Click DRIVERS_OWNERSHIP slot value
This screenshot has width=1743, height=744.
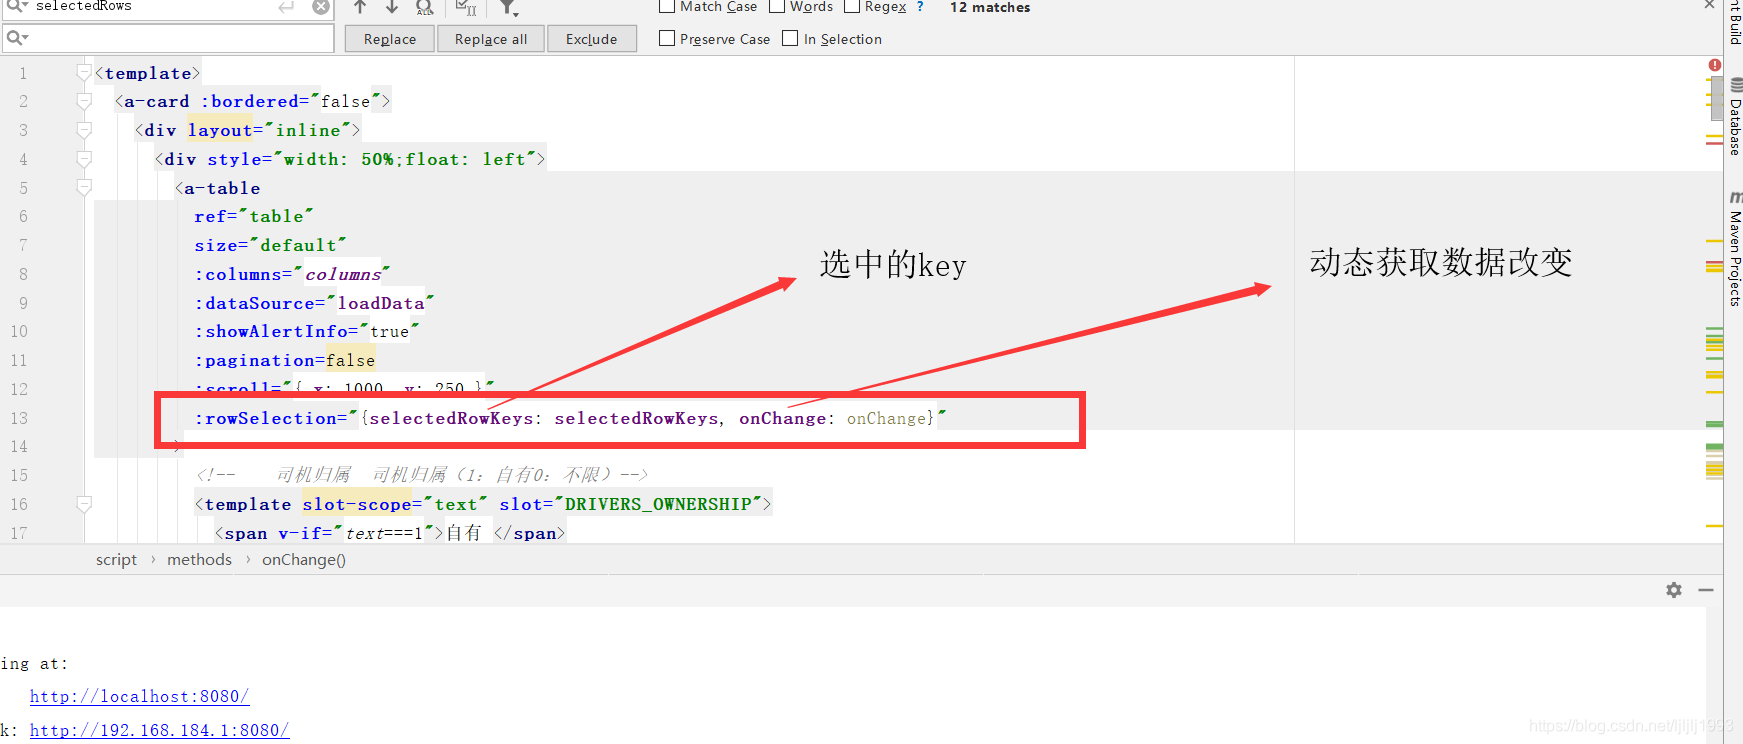pyautogui.click(x=658, y=504)
